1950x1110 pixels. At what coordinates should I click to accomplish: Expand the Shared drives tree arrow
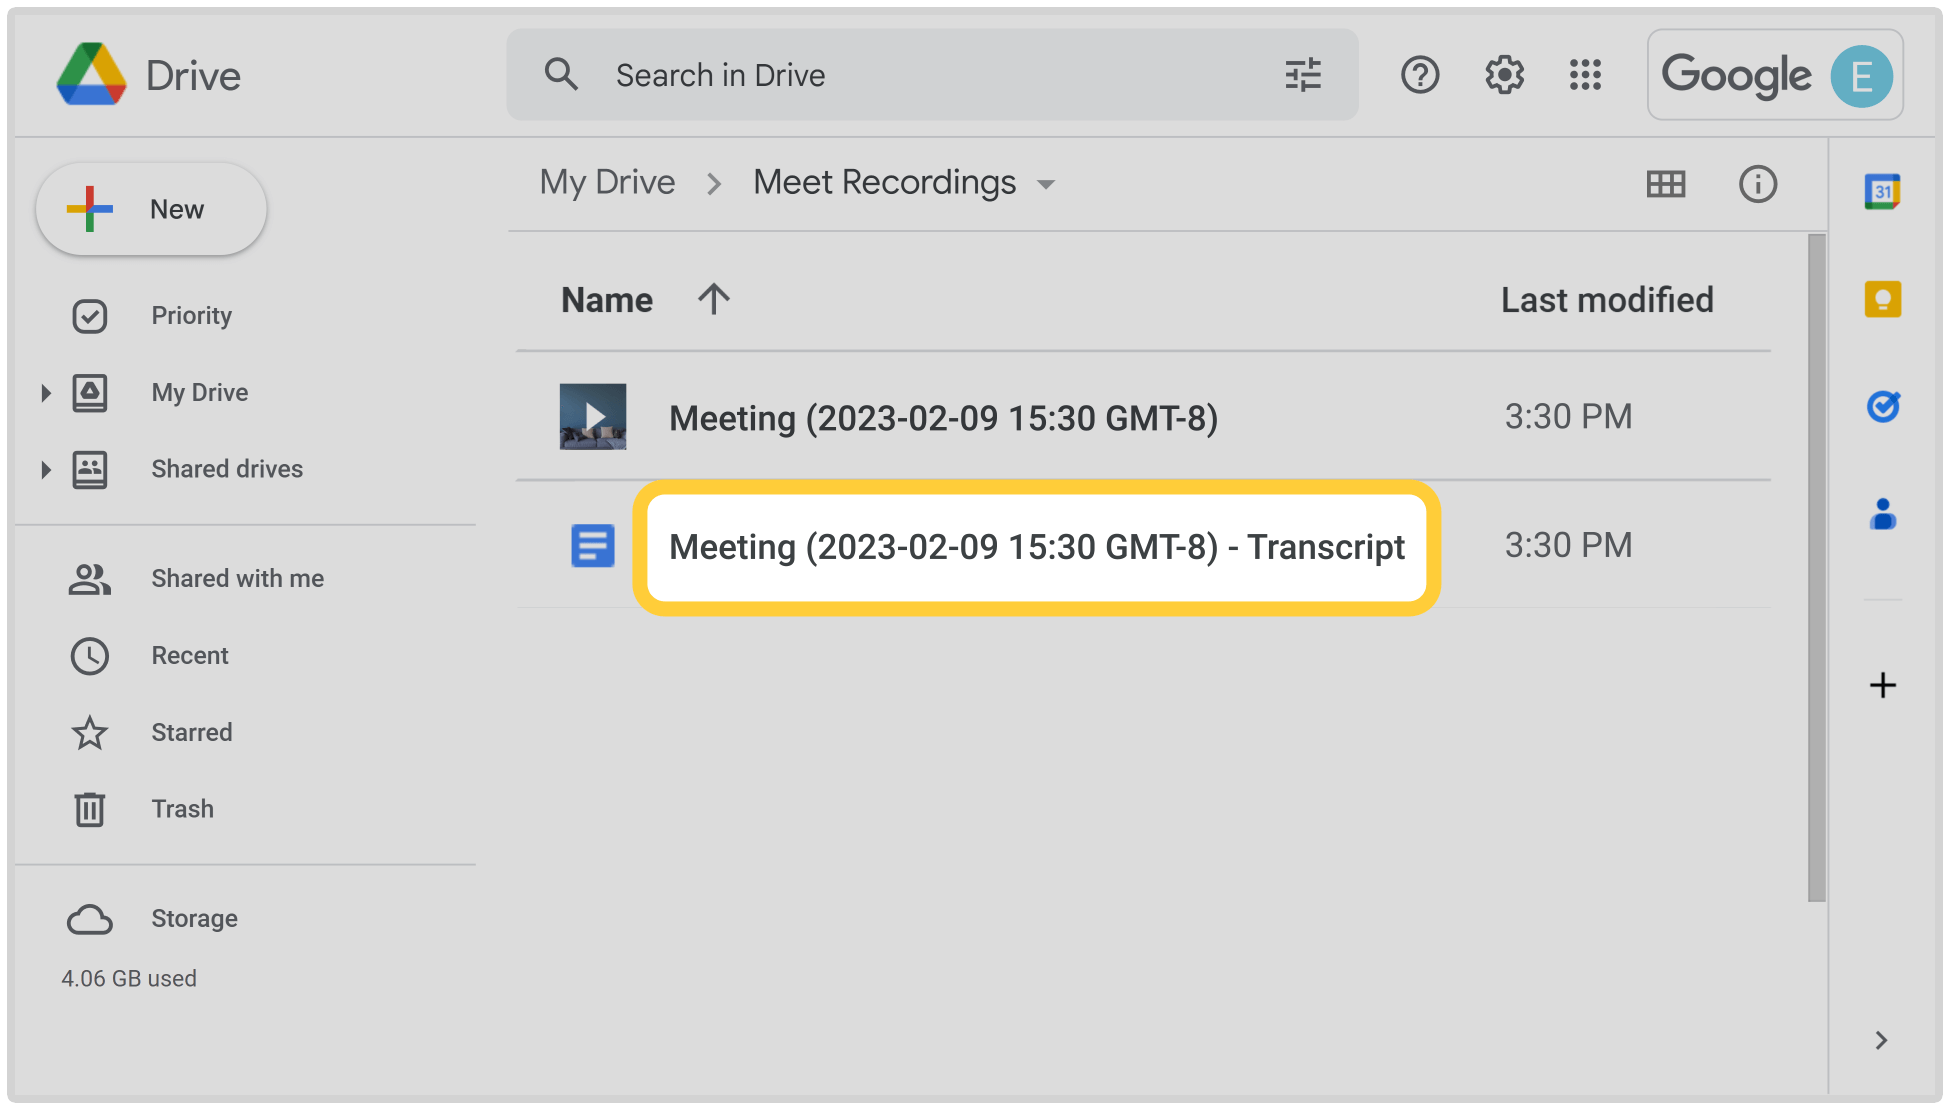tap(45, 470)
